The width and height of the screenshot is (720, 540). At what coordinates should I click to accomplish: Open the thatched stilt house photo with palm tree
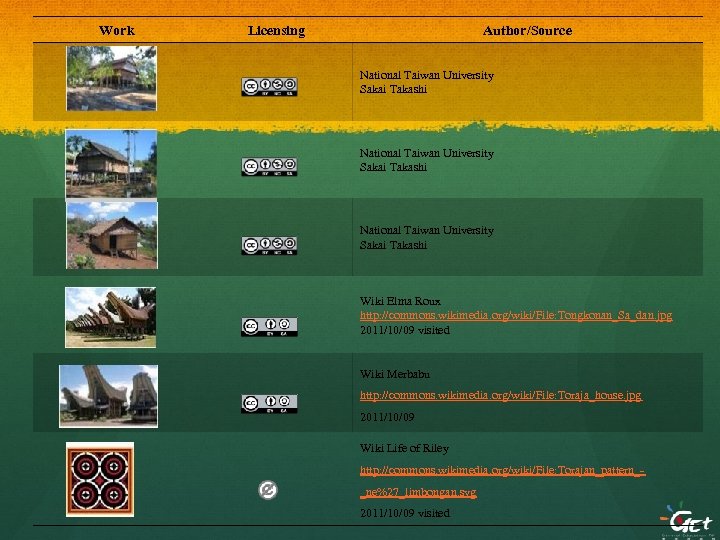tap(112, 163)
